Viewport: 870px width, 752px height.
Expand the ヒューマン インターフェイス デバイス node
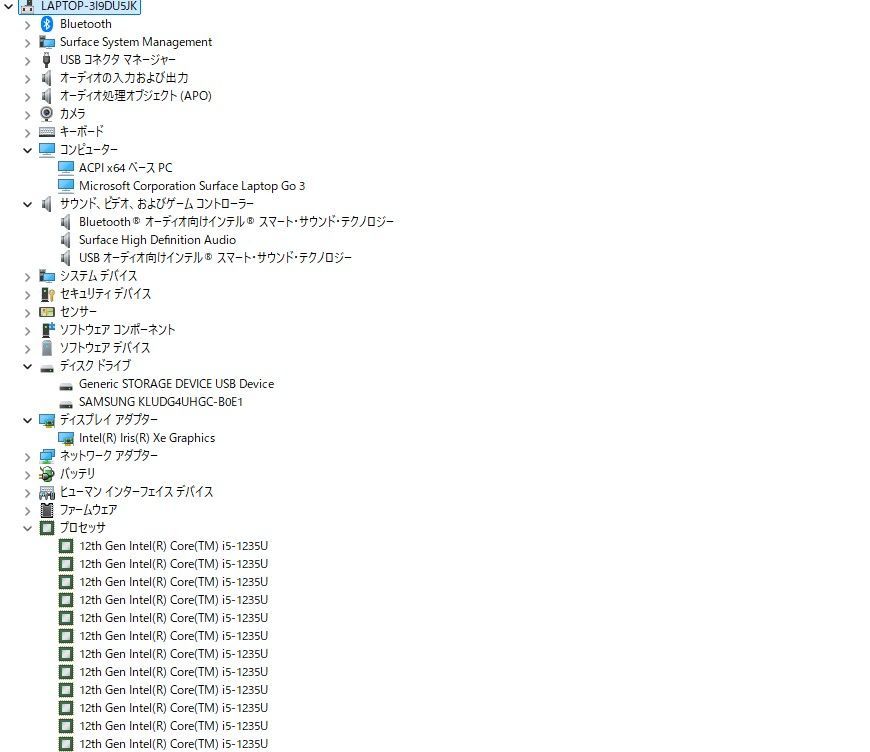coord(27,491)
